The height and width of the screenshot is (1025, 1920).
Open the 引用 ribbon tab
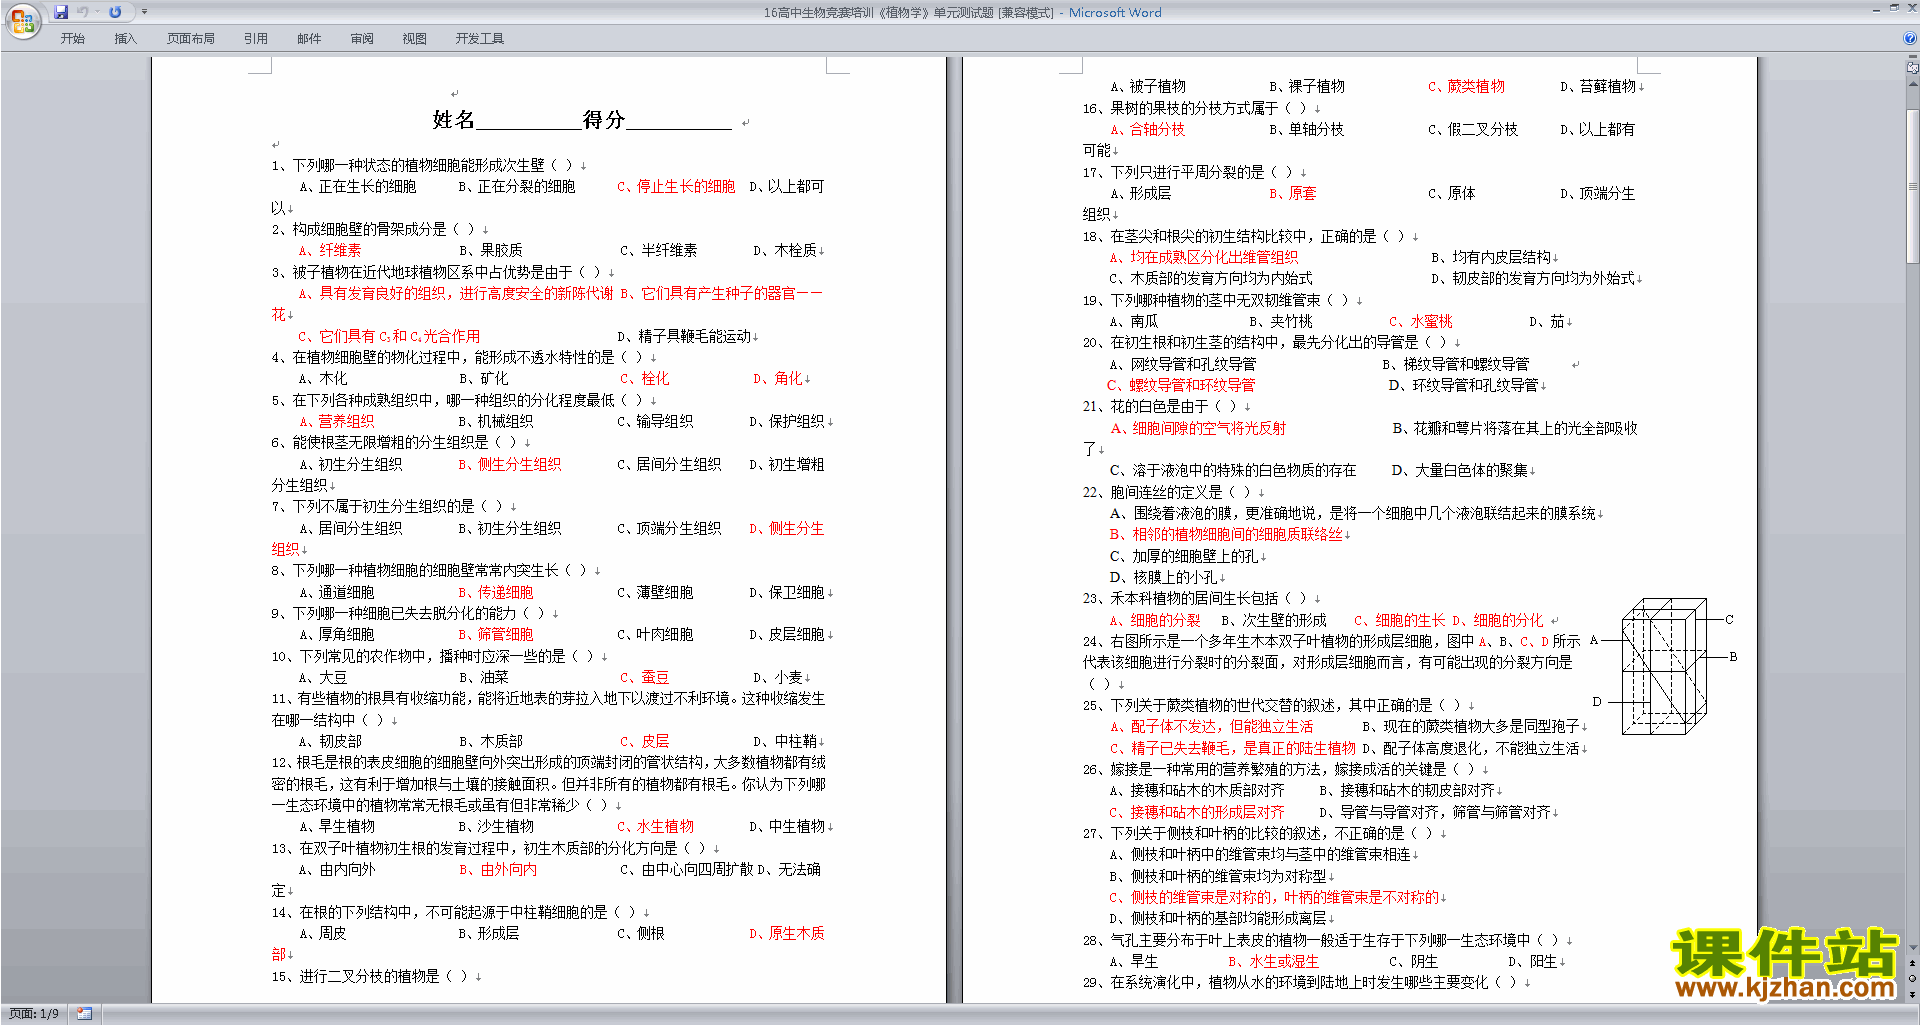click(x=255, y=39)
